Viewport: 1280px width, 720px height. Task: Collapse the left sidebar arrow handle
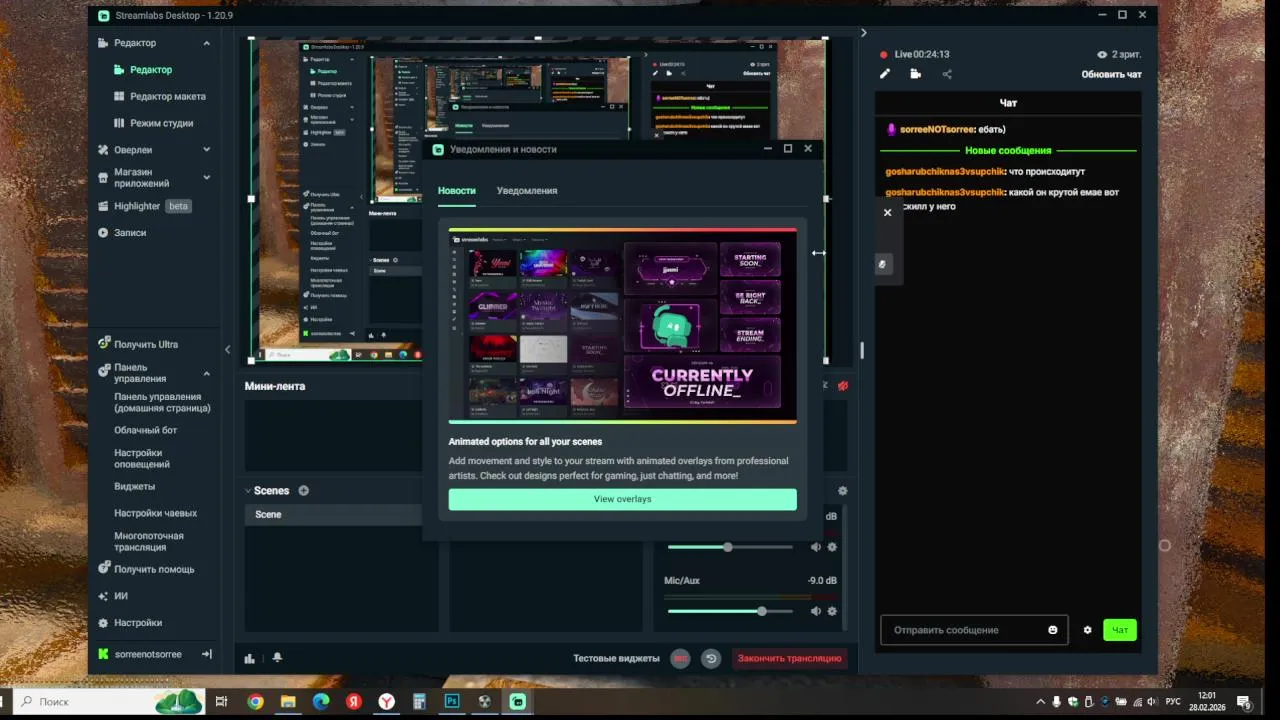pos(228,350)
